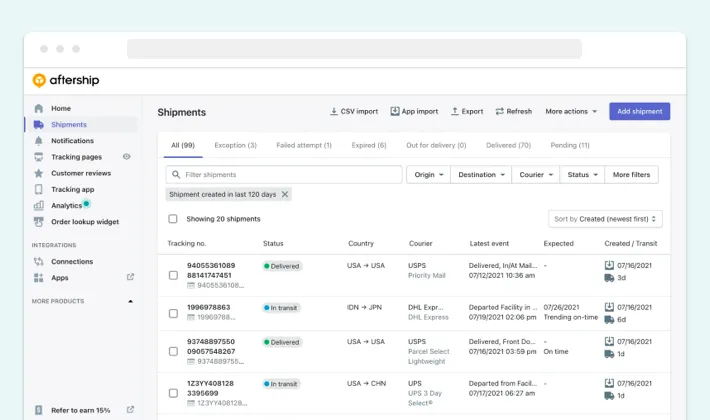The width and height of the screenshot is (710, 420).
Task: Click the USA → CHN country cell
Action: 366,383
